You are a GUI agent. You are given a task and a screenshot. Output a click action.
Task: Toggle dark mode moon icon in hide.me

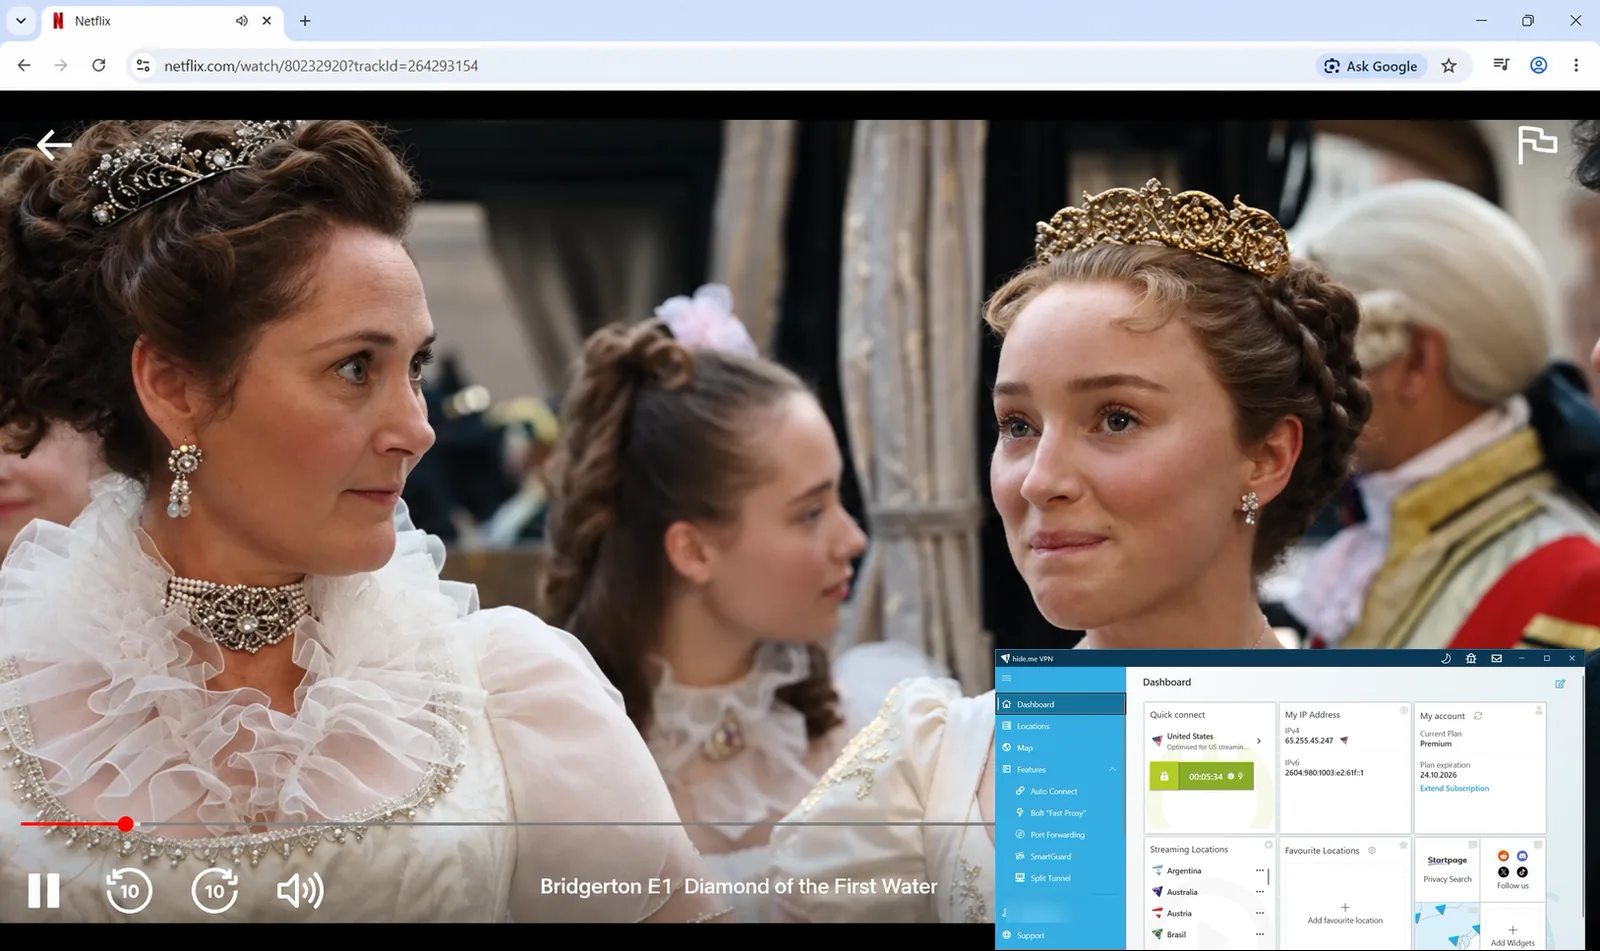(x=1445, y=658)
